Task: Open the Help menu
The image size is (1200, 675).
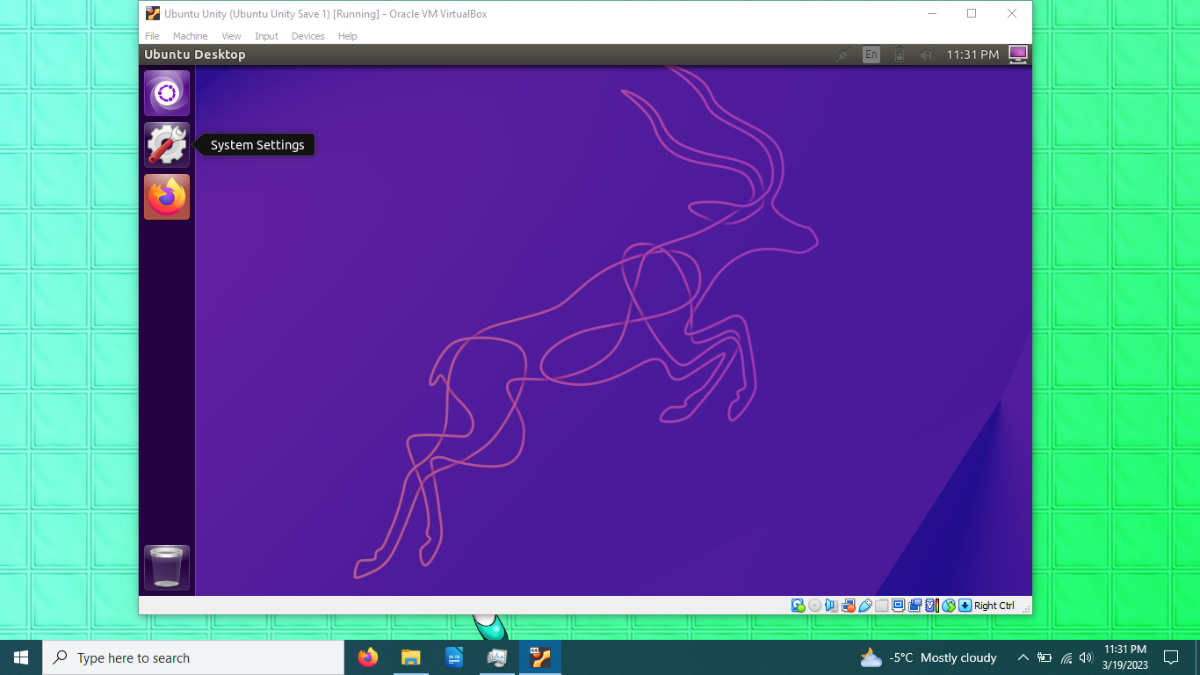Action: coord(347,36)
